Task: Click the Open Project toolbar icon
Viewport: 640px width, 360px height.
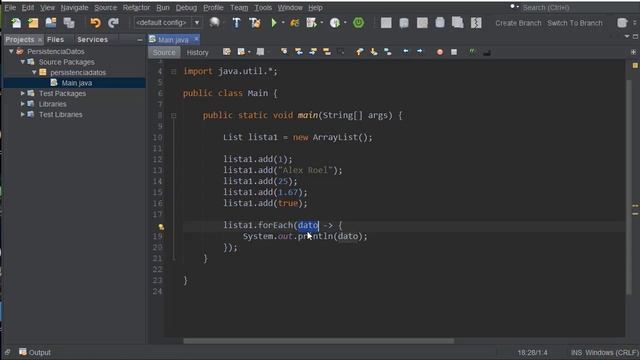Action: tap(51, 23)
